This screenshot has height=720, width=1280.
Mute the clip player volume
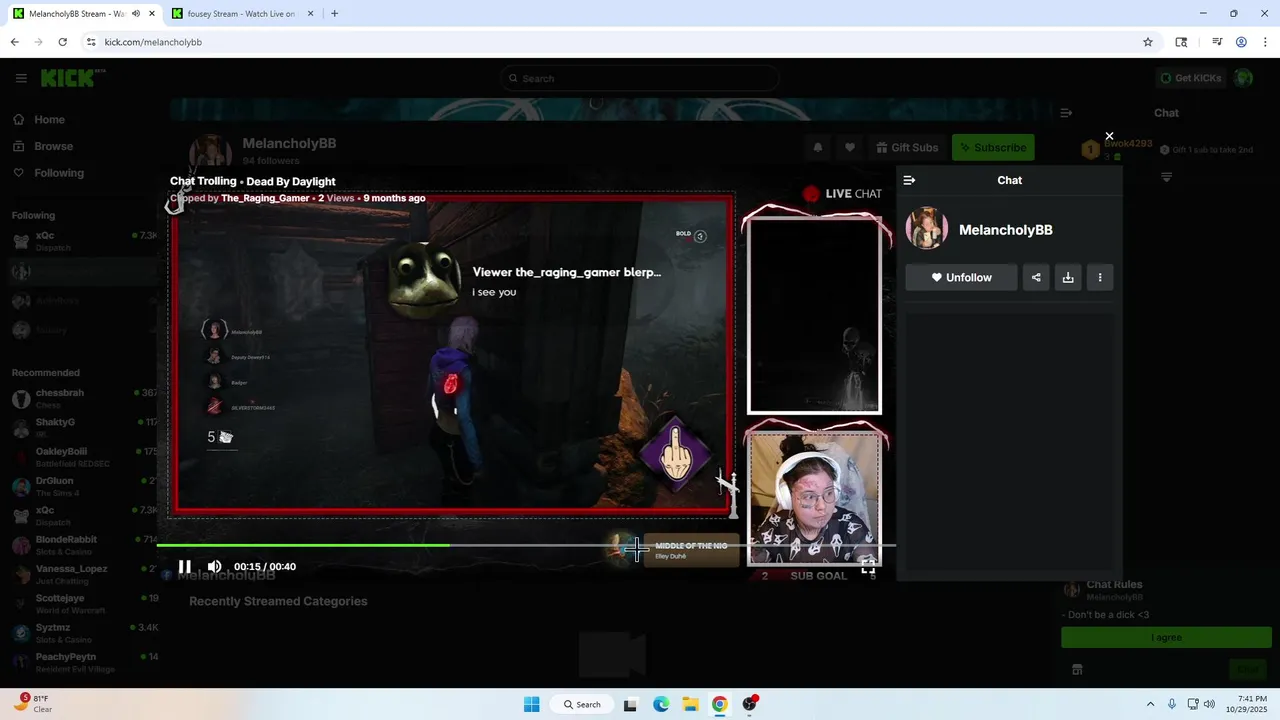point(214,567)
